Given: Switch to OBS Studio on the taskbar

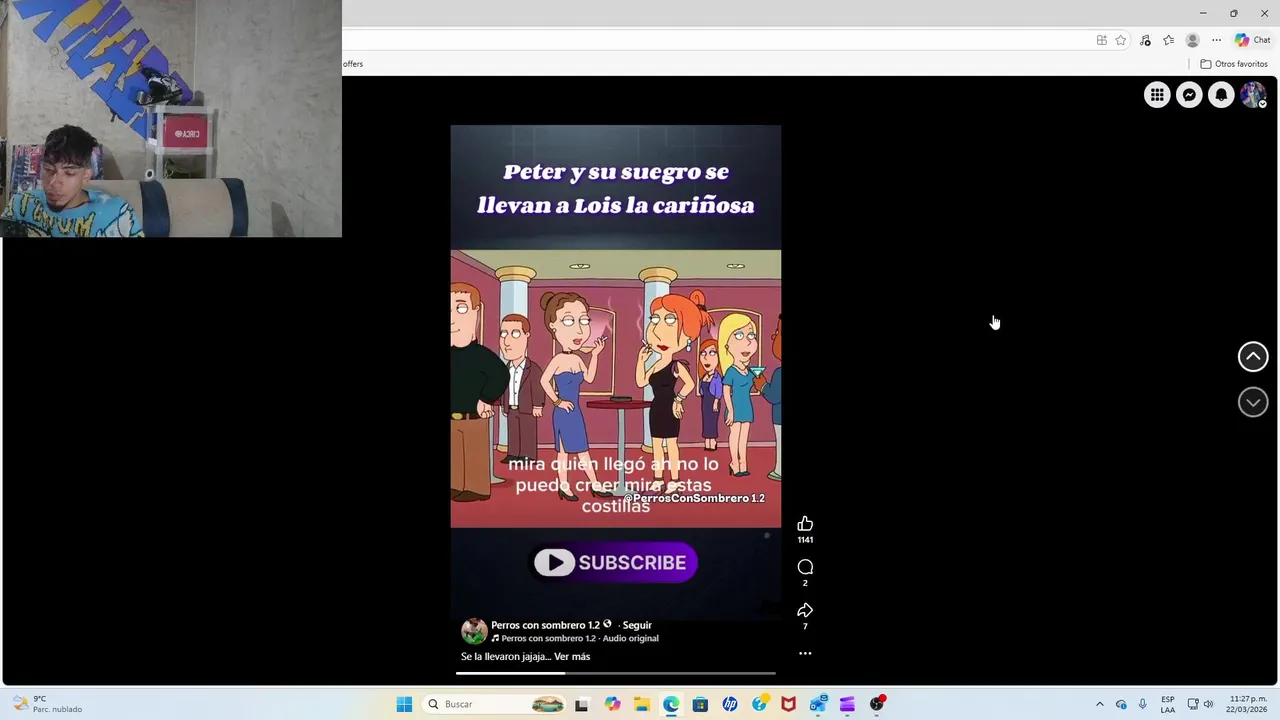Looking at the screenshot, I should (877, 704).
